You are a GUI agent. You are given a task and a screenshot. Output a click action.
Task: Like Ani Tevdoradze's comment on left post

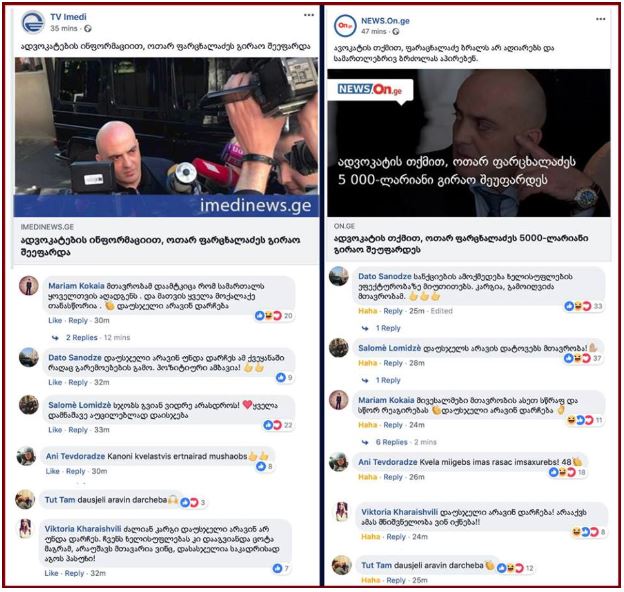pyautogui.click(x=53, y=471)
